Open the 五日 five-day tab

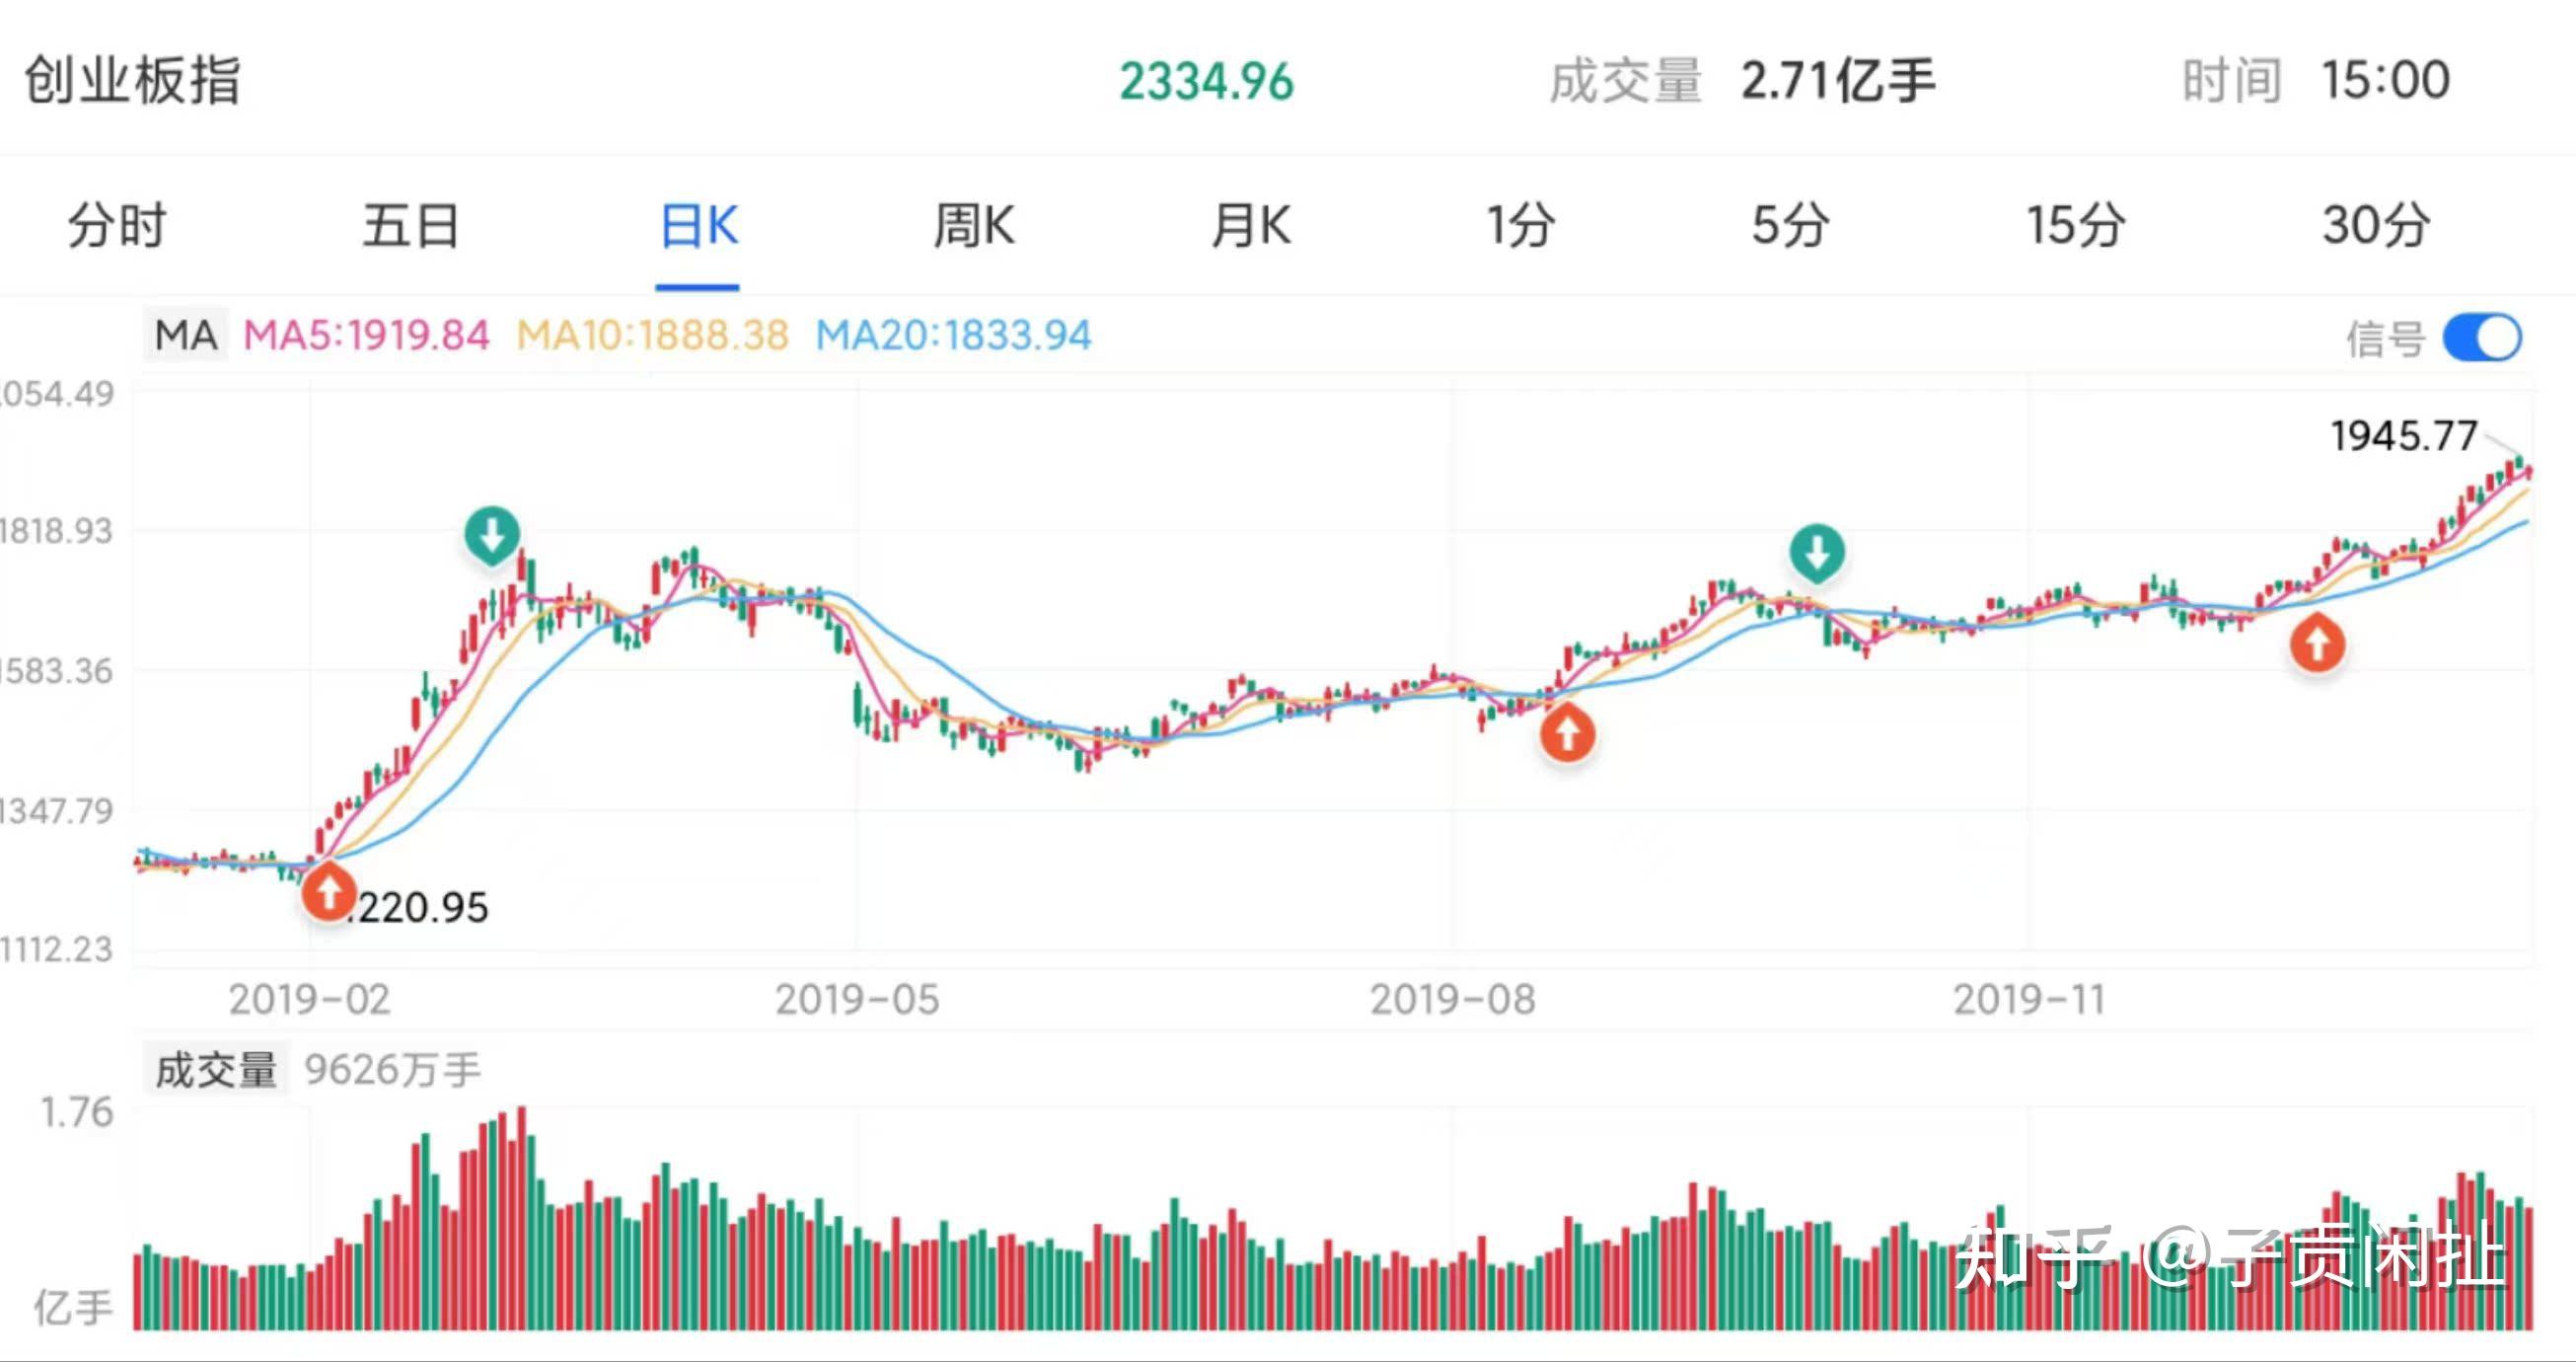410,225
